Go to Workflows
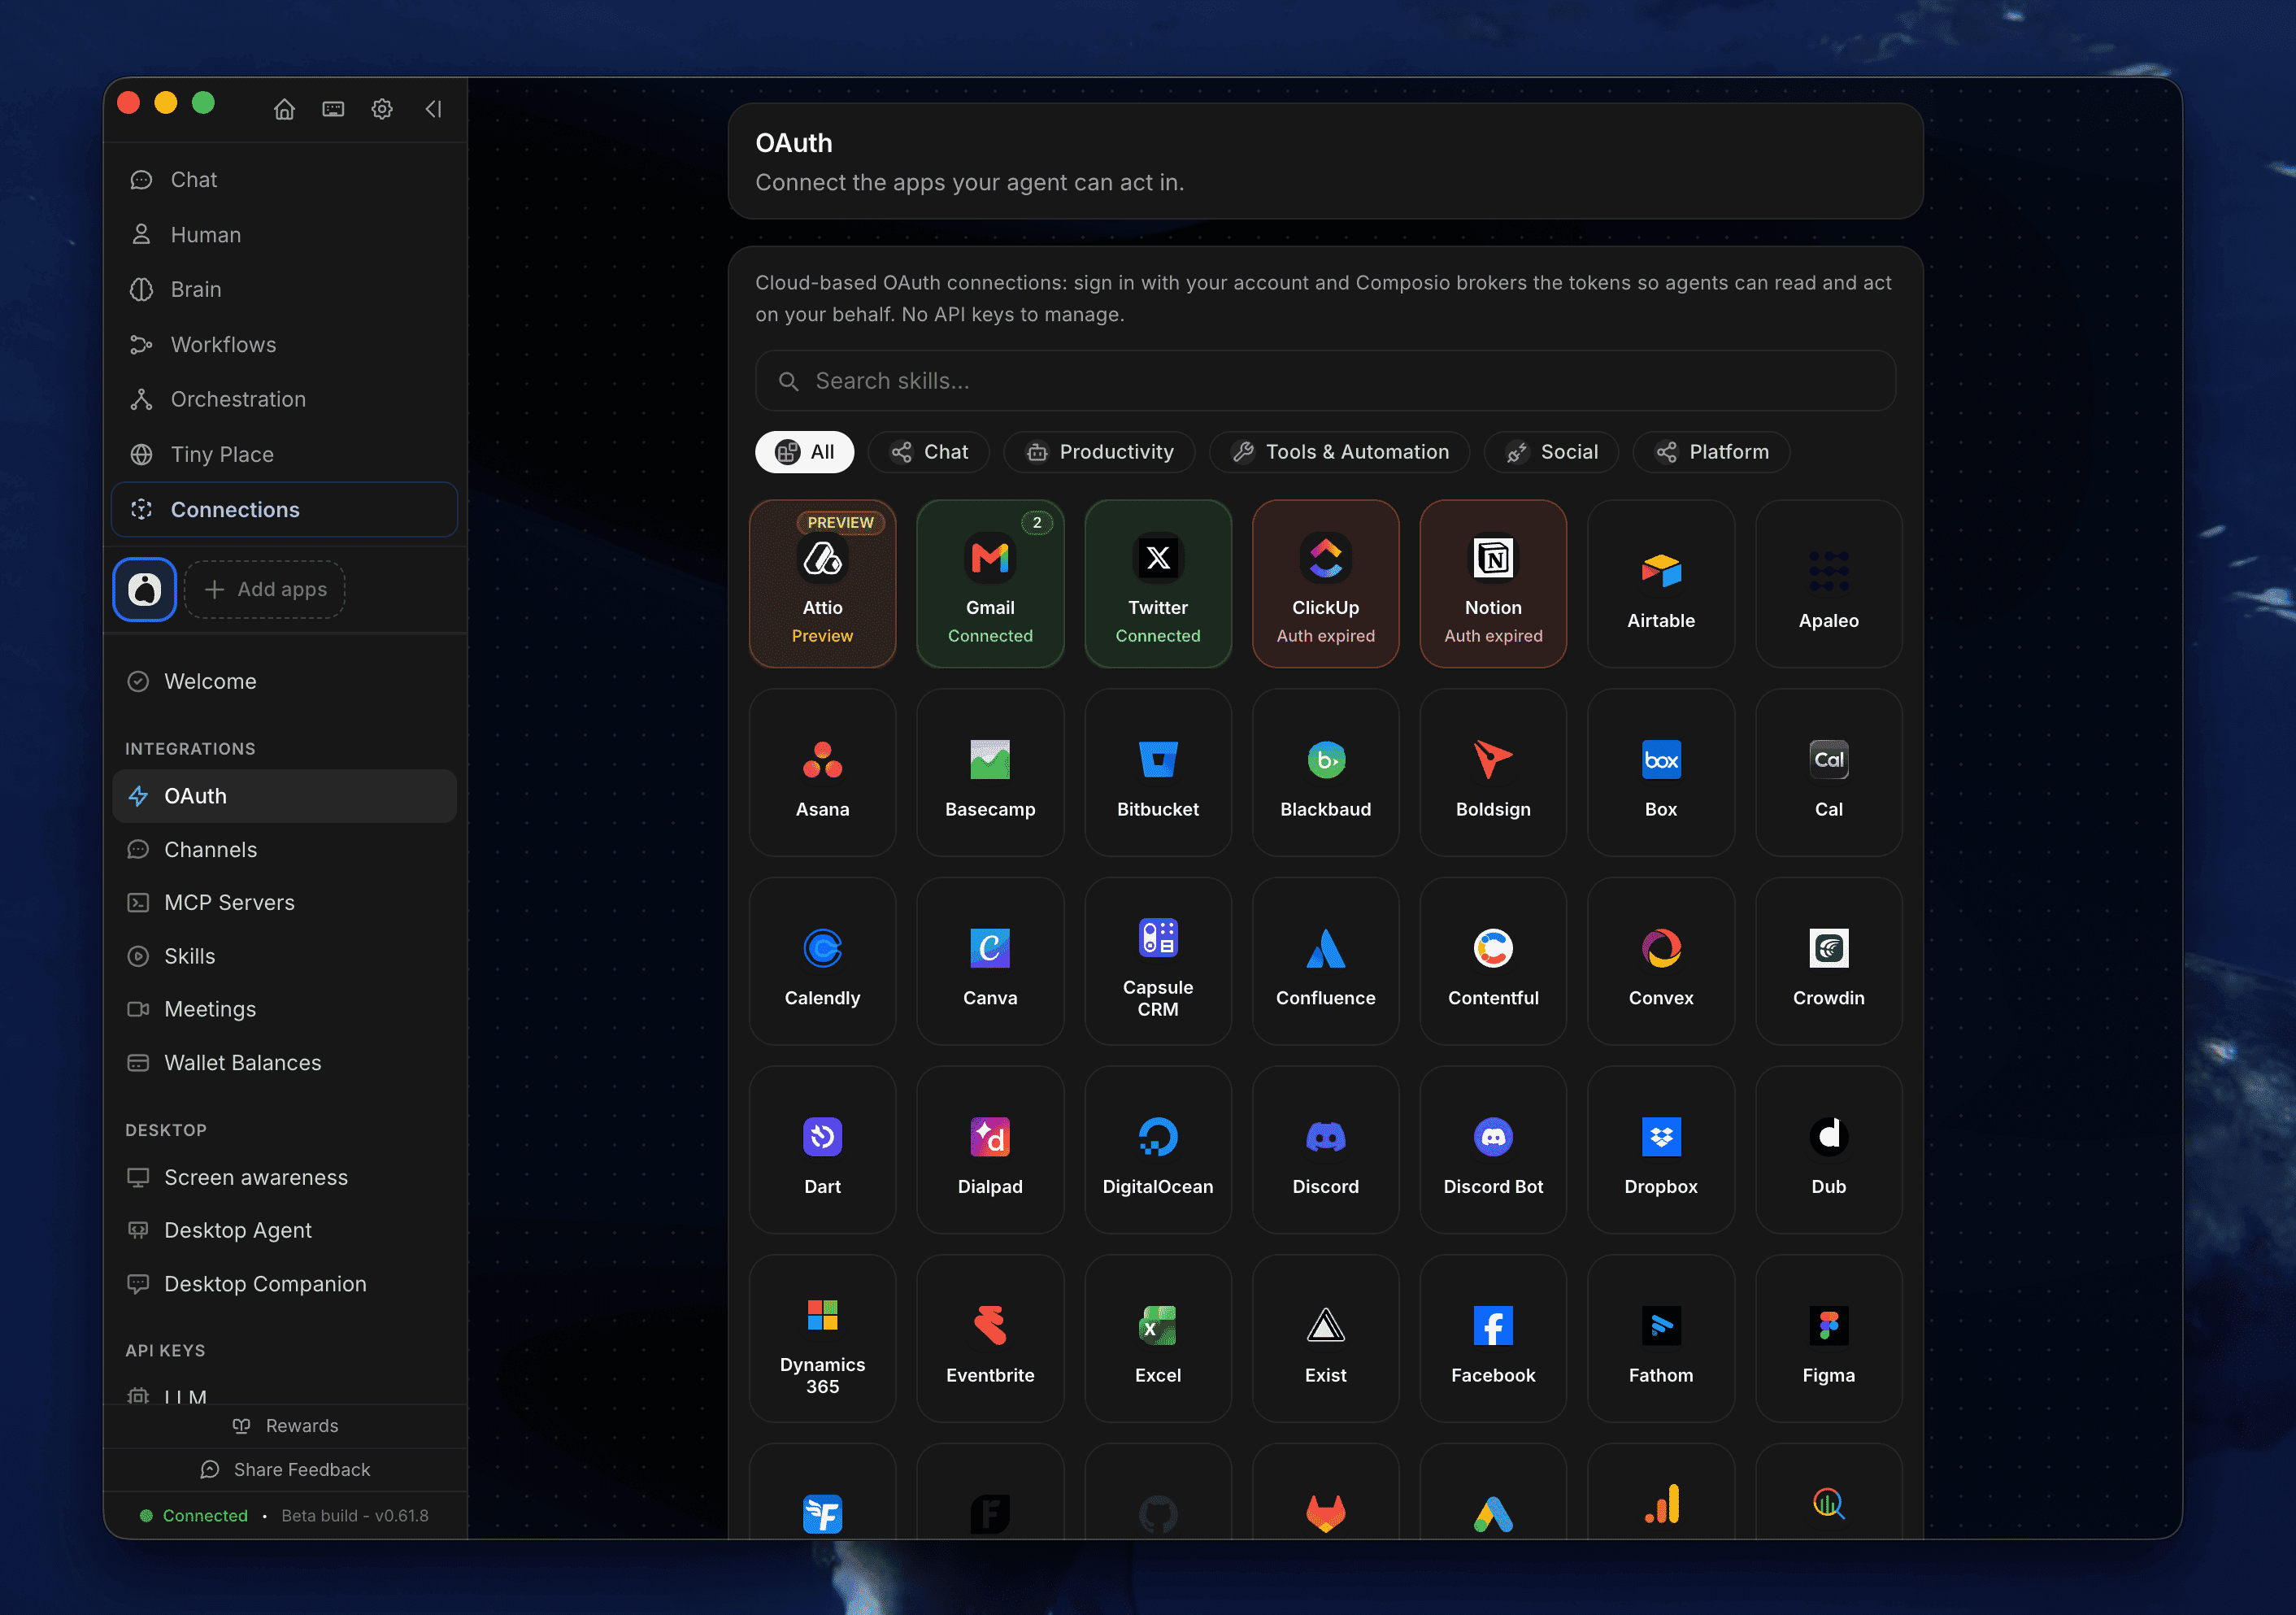 [x=284, y=345]
